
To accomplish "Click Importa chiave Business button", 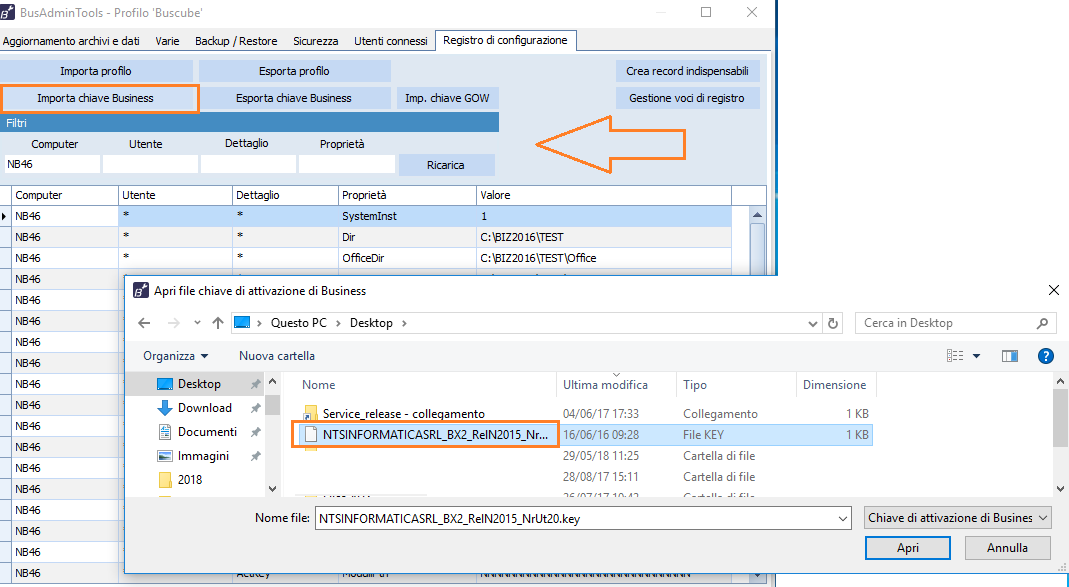I will [96, 98].
